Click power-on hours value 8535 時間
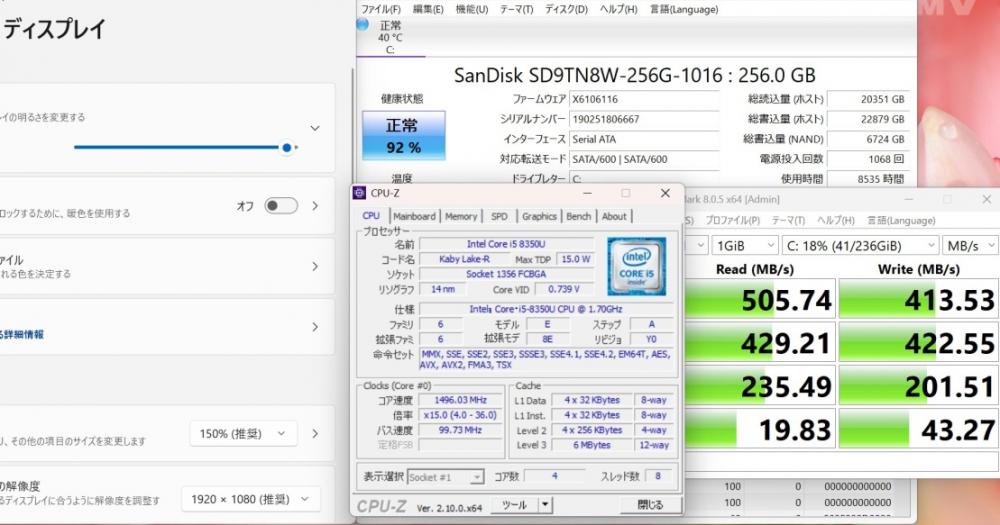 pos(868,179)
